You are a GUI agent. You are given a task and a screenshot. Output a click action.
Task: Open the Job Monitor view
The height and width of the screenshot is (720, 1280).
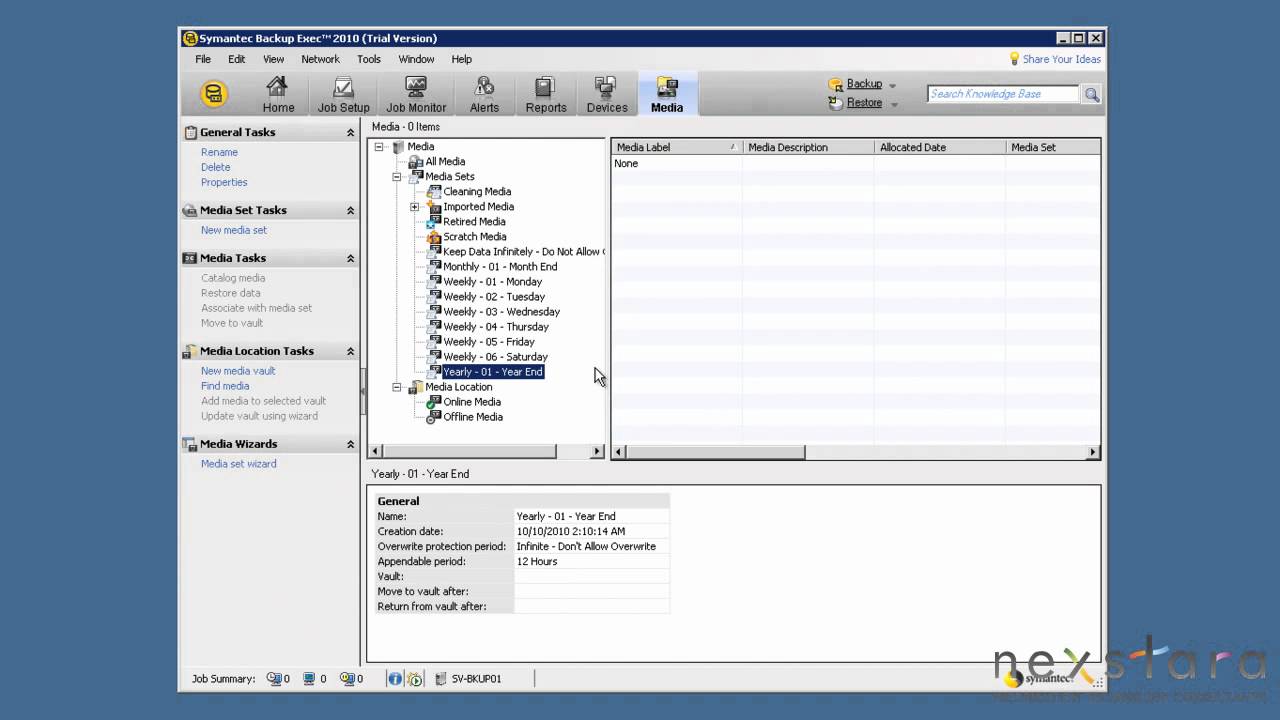(416, 95)
